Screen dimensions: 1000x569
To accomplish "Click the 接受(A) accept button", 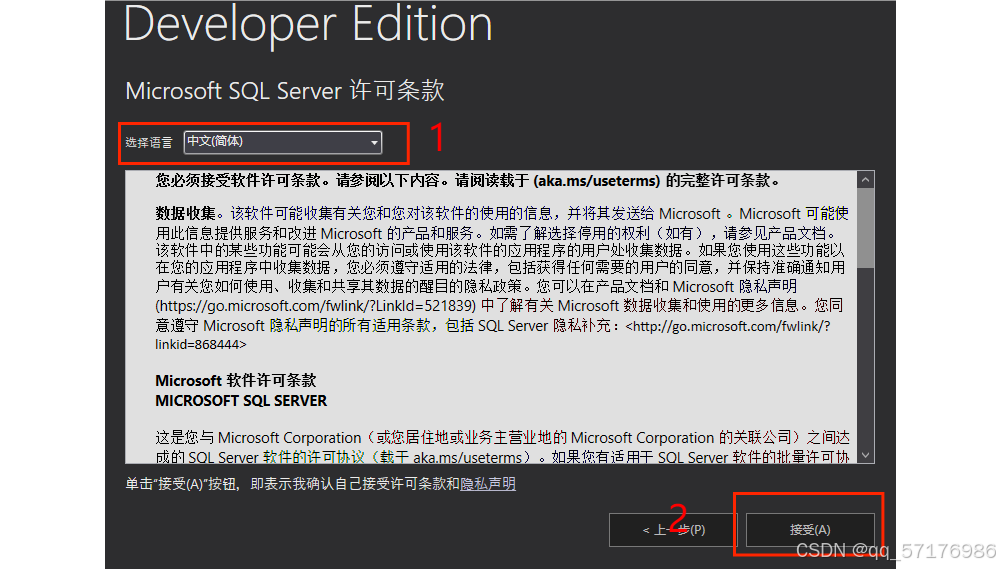I will (810, 529).
